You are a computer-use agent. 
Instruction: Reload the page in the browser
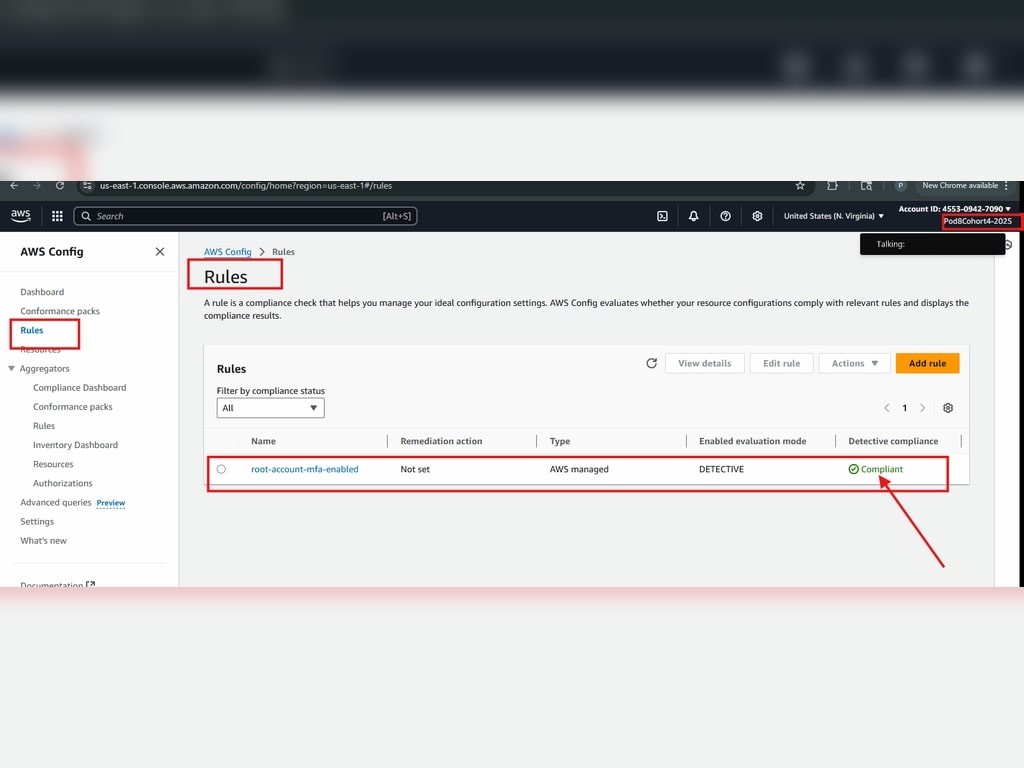pyautogui.click(x=59, y=185)
